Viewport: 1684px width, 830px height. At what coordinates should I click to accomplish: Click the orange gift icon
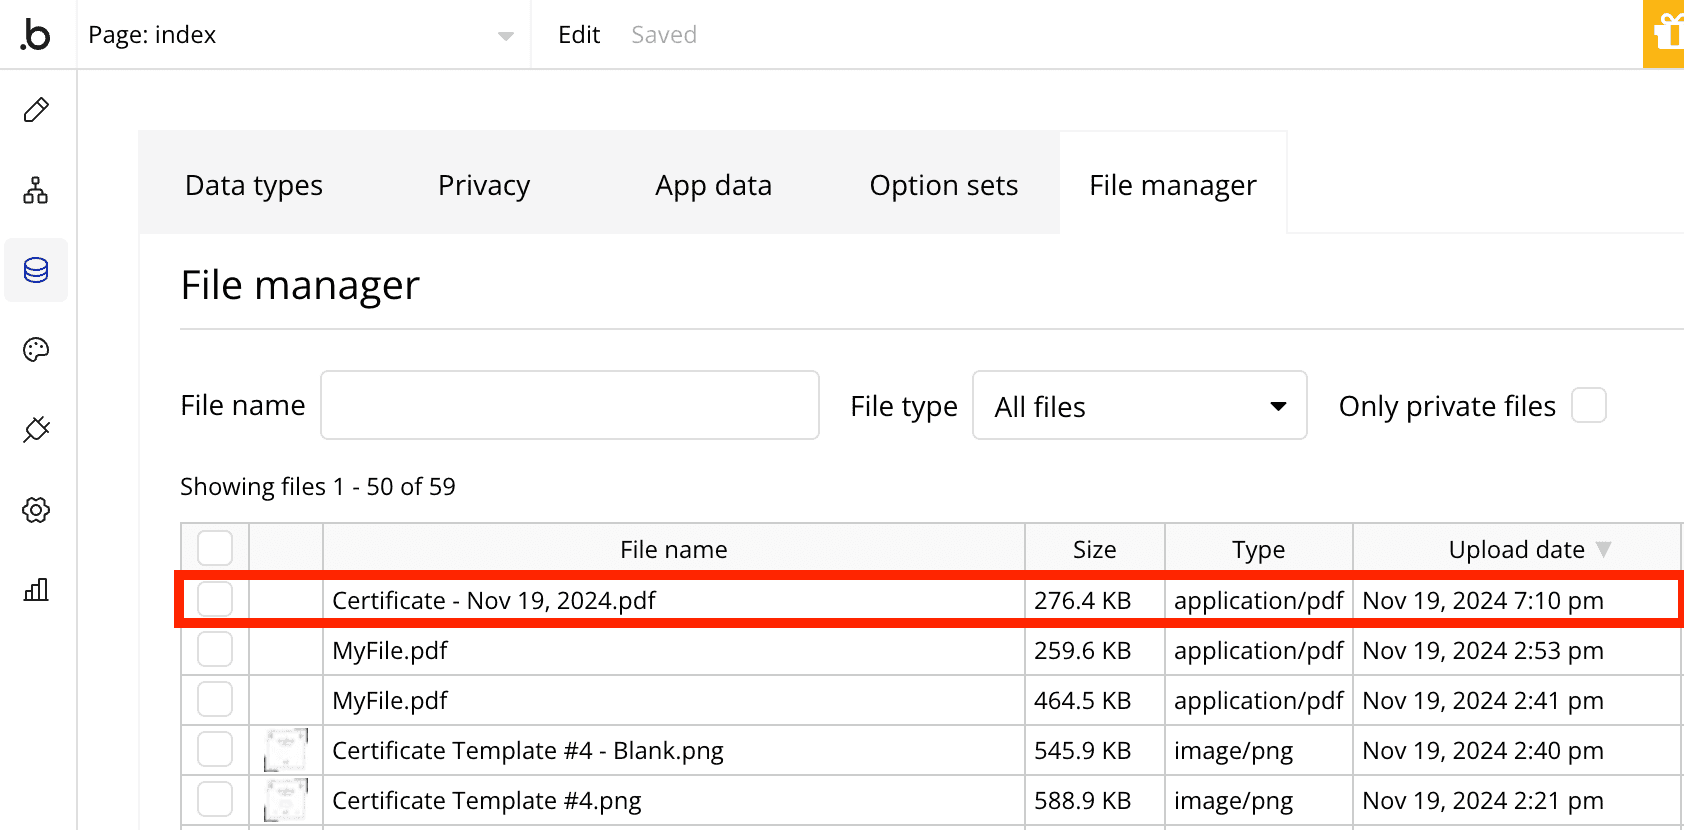[1665, 35]
